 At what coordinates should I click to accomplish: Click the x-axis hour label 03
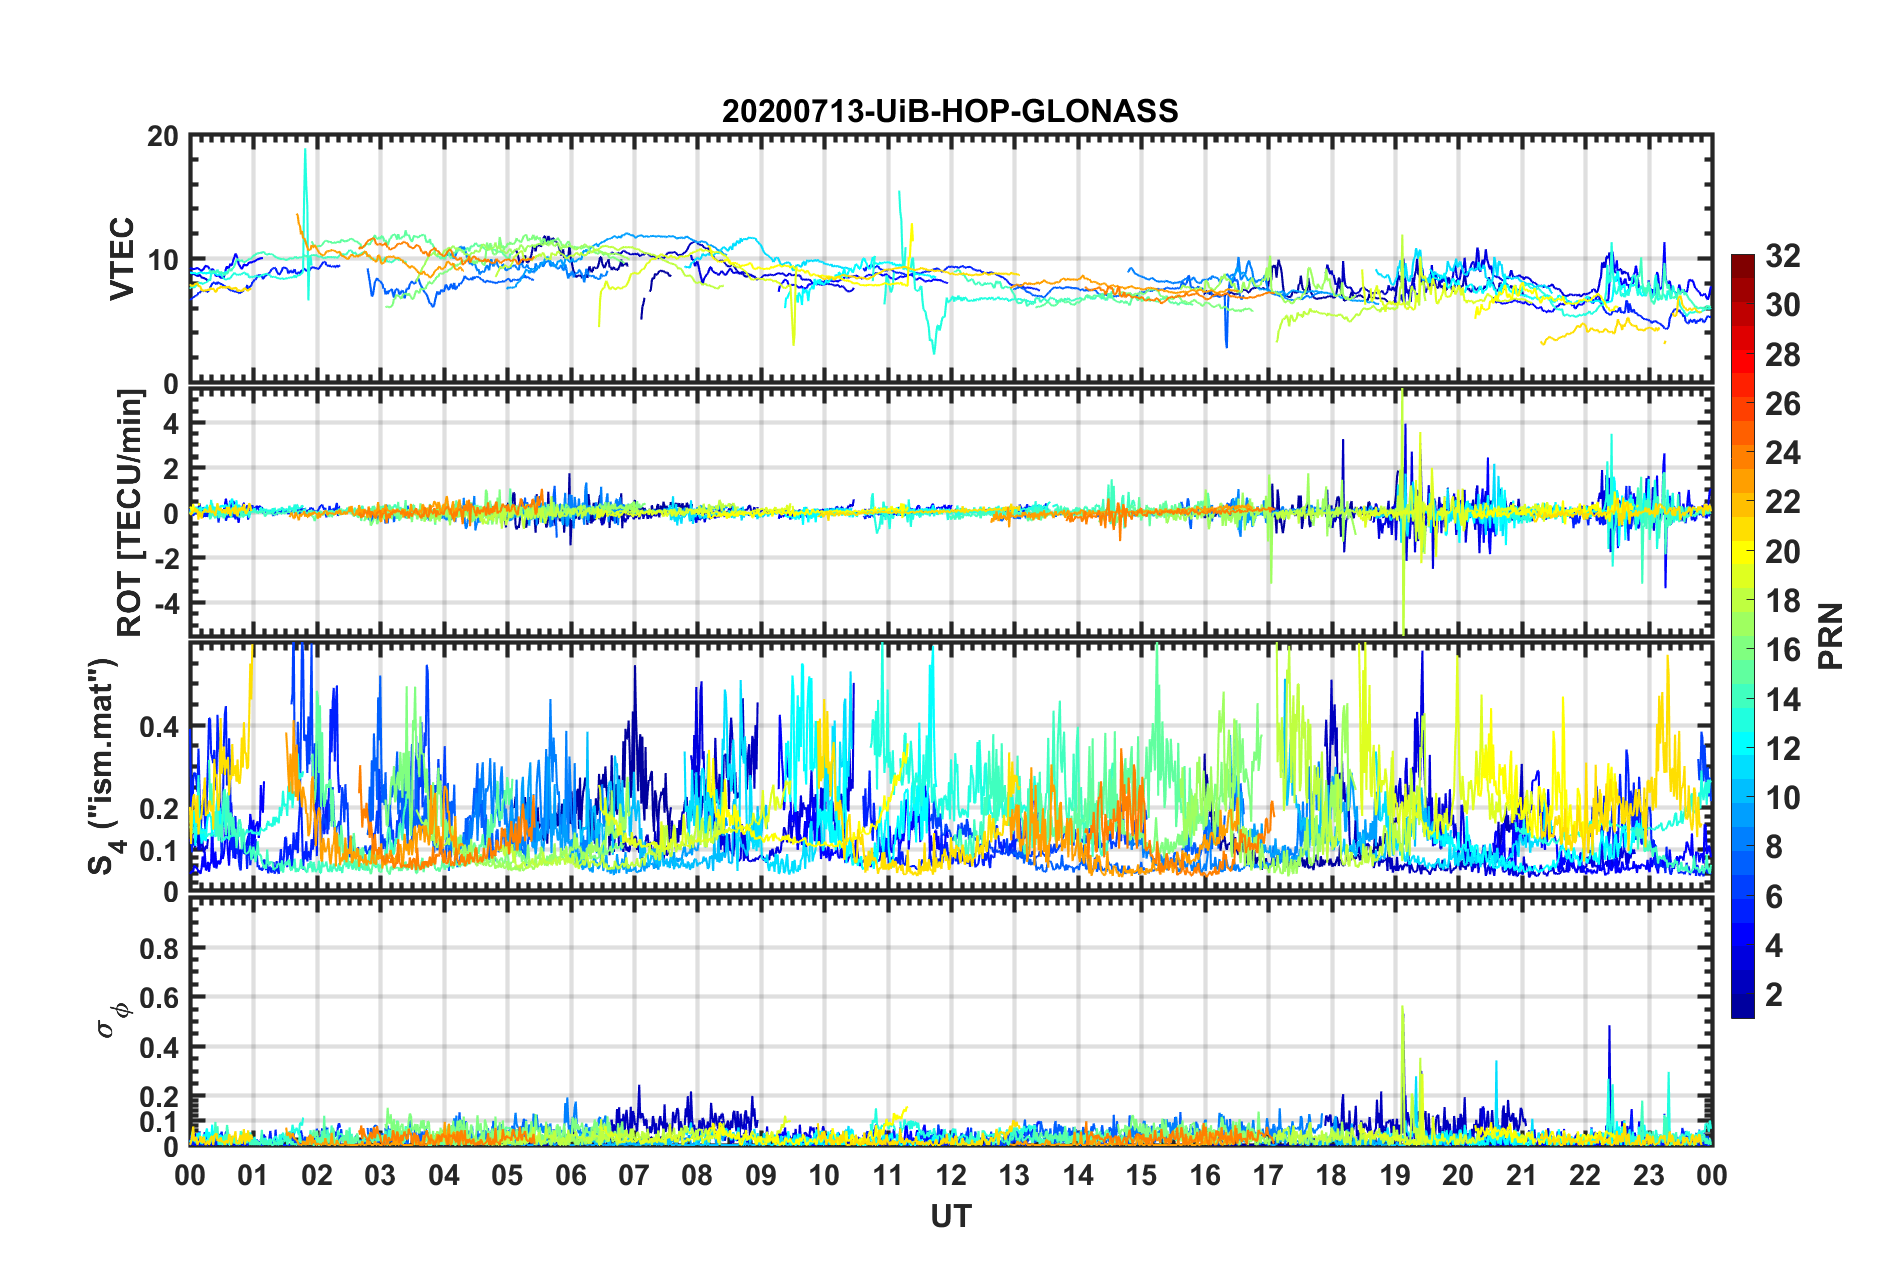[x=380, y=1175]
